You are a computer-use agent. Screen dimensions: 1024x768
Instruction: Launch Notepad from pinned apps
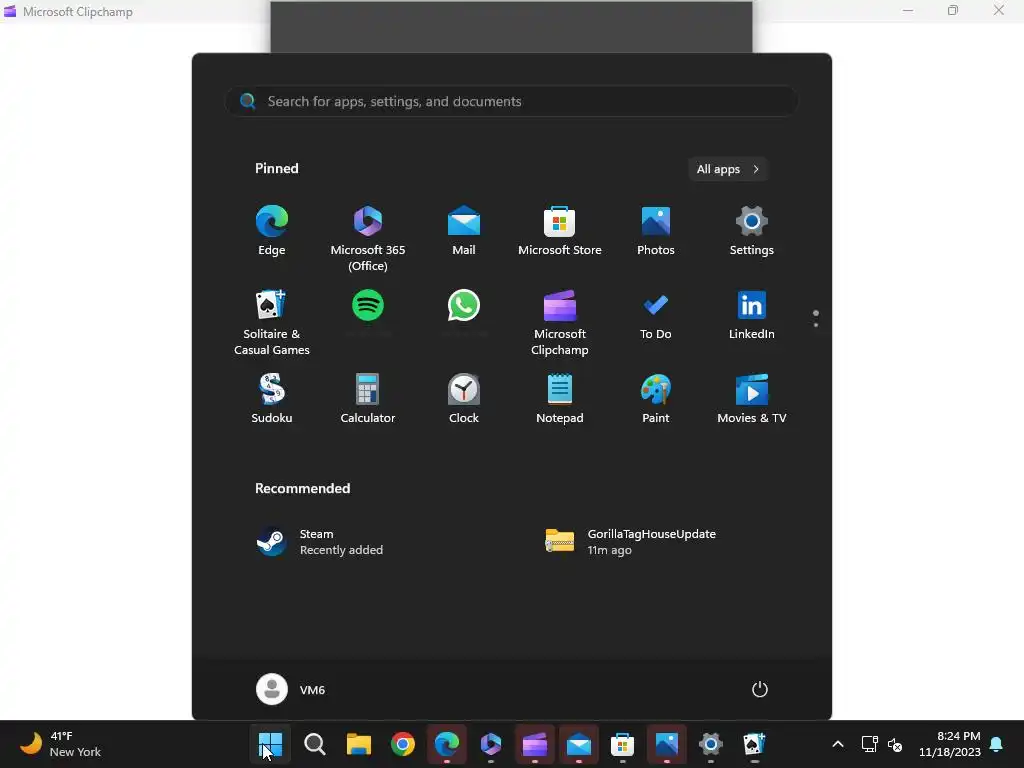pos(560,398)
